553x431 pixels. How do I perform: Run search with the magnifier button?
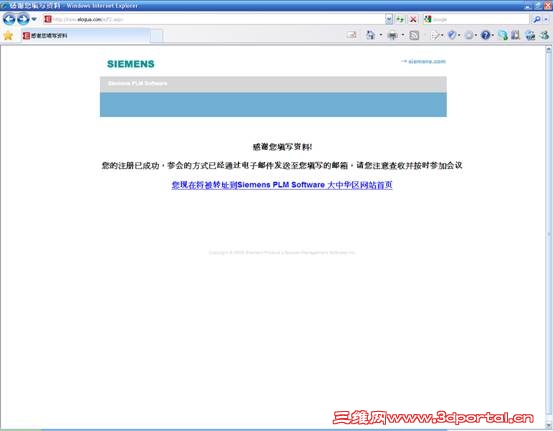click(x=536, y=19)
